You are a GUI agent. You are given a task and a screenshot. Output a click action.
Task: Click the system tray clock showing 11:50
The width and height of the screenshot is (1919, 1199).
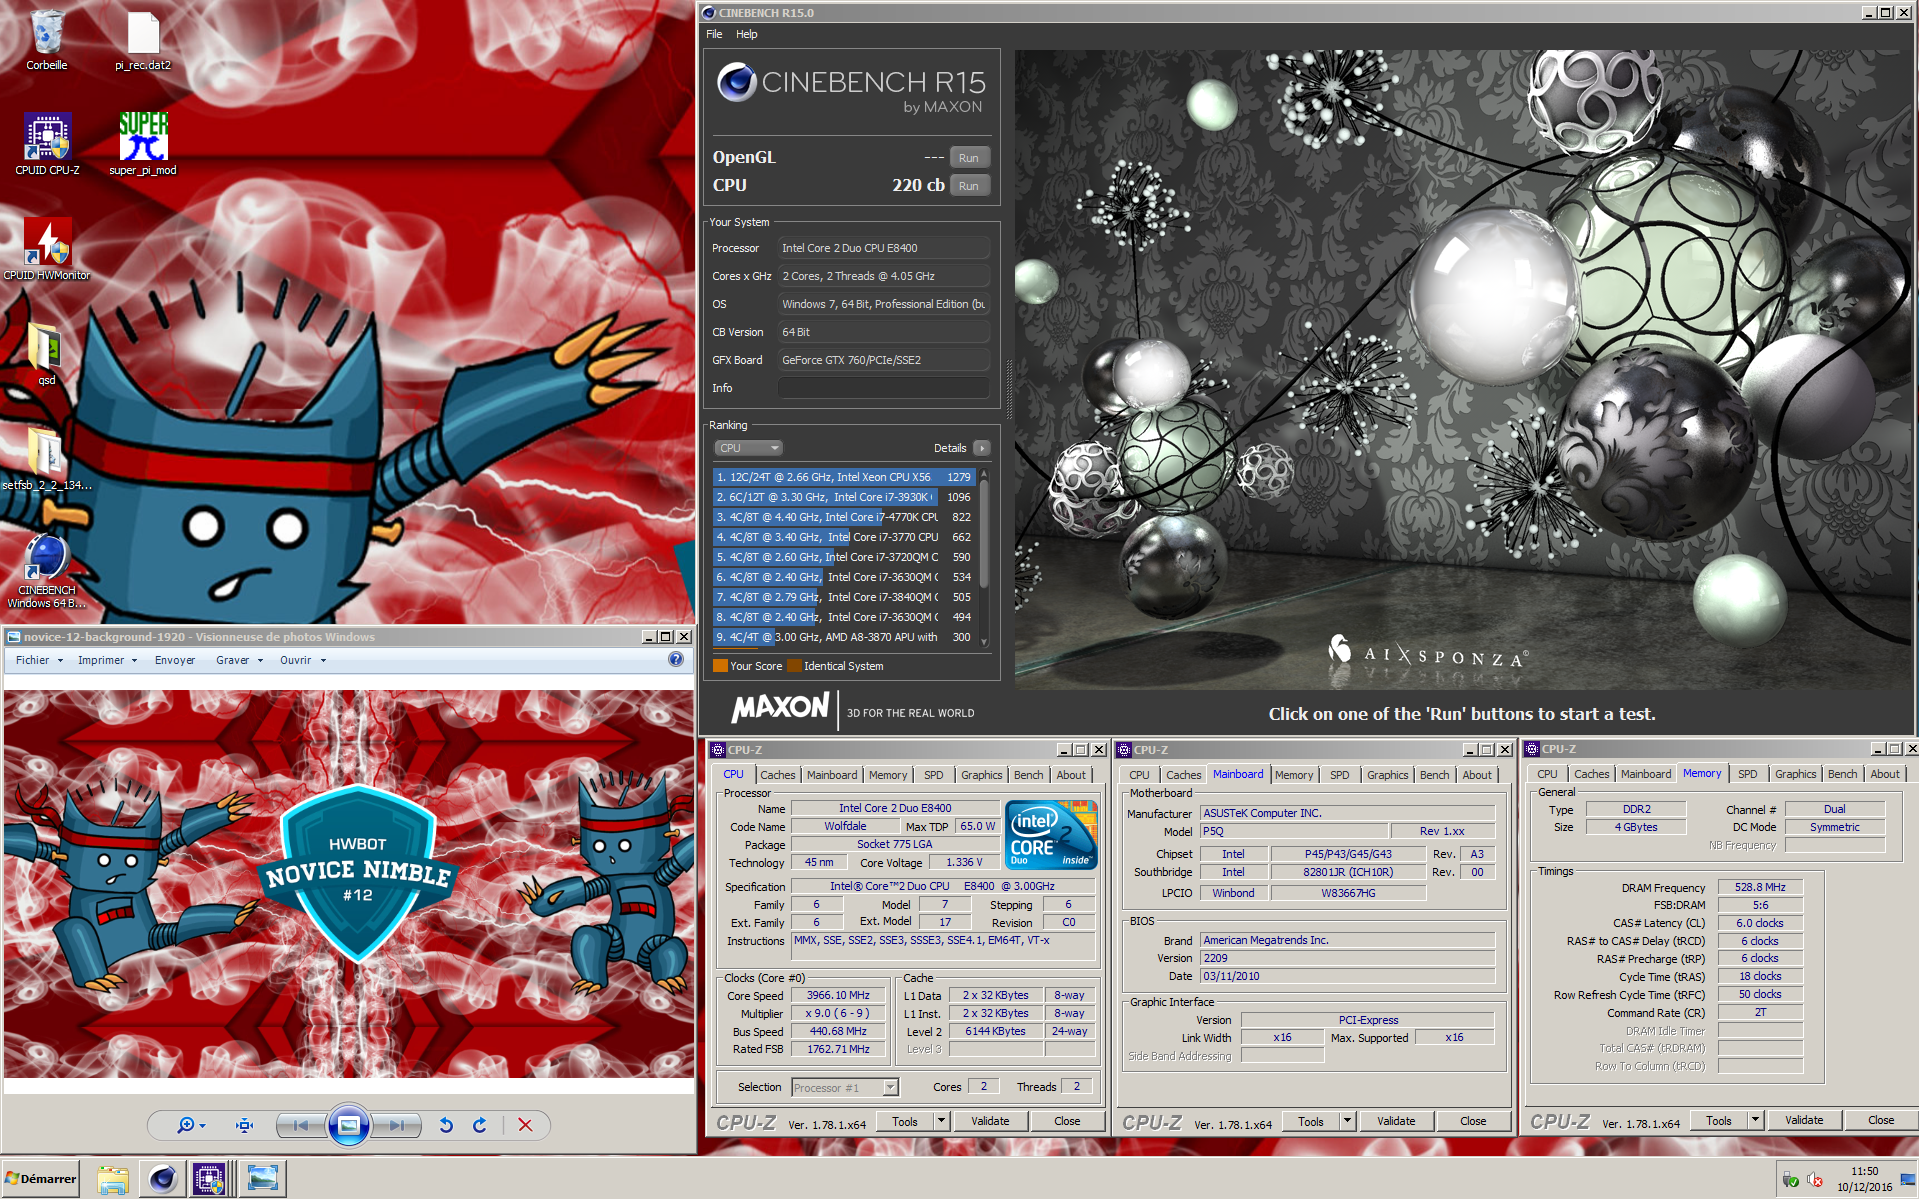point(1864,1179)
